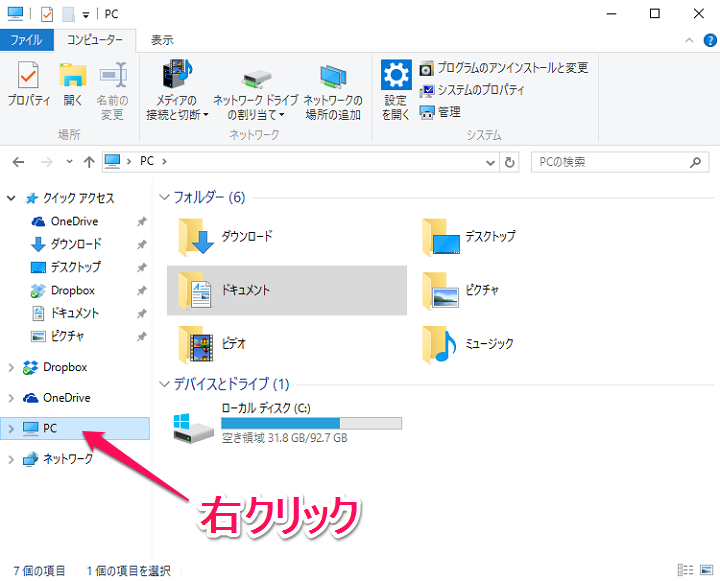Switch to the コンピューター tab
720x581 pixels.
click(x=95, y=40)
